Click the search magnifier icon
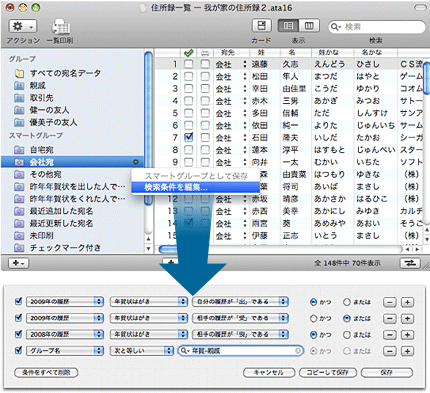The height and width of the screenshot is (393, 430). 335,27
